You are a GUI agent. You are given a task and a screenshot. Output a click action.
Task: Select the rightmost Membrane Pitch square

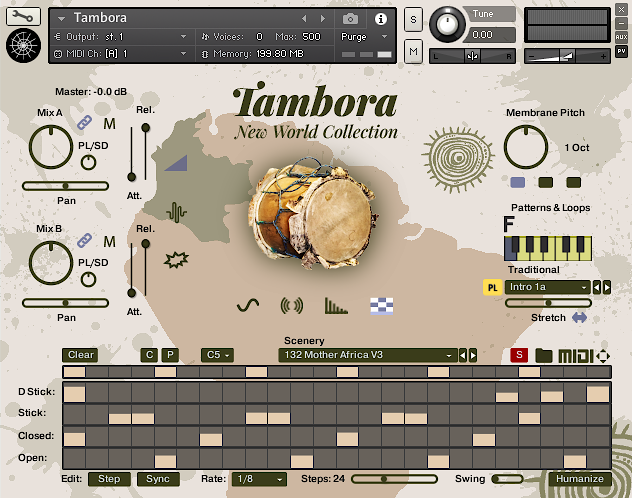click(574, 183)
